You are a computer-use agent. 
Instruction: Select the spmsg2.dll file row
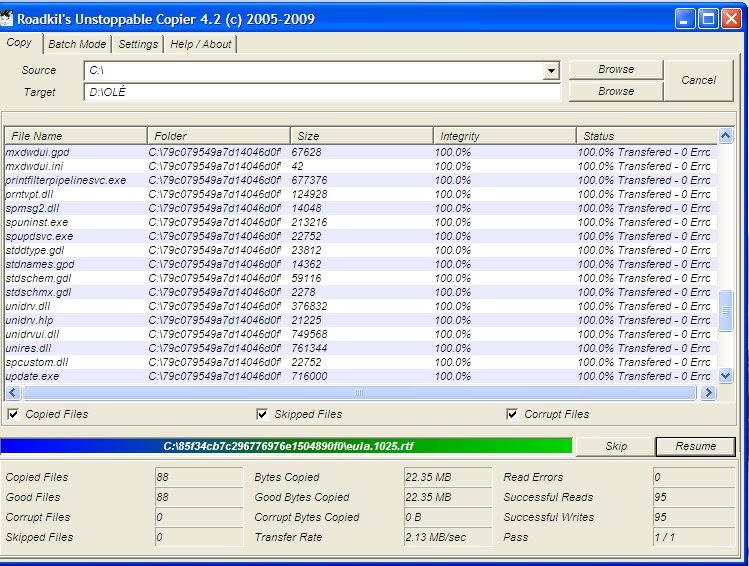point(361,208)
